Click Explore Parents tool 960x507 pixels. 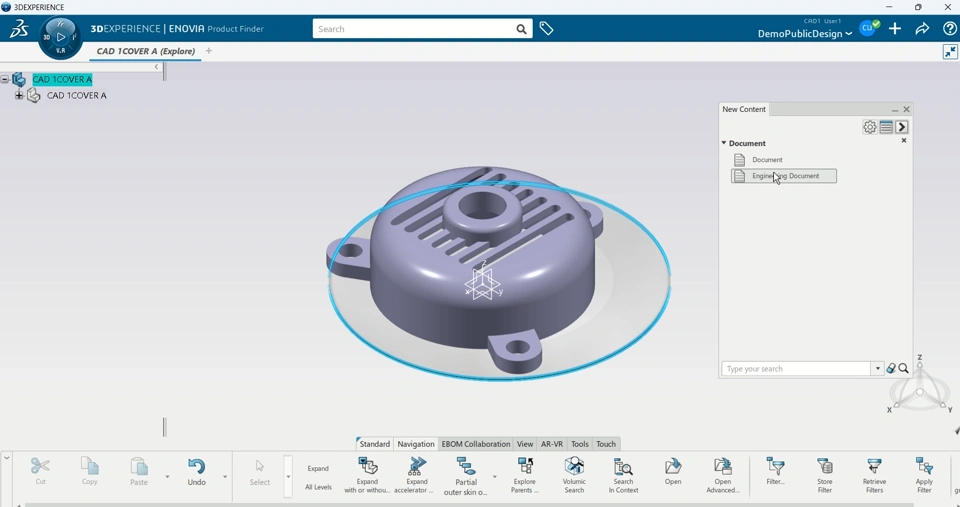pyautogui.click(x=525, y=475)
